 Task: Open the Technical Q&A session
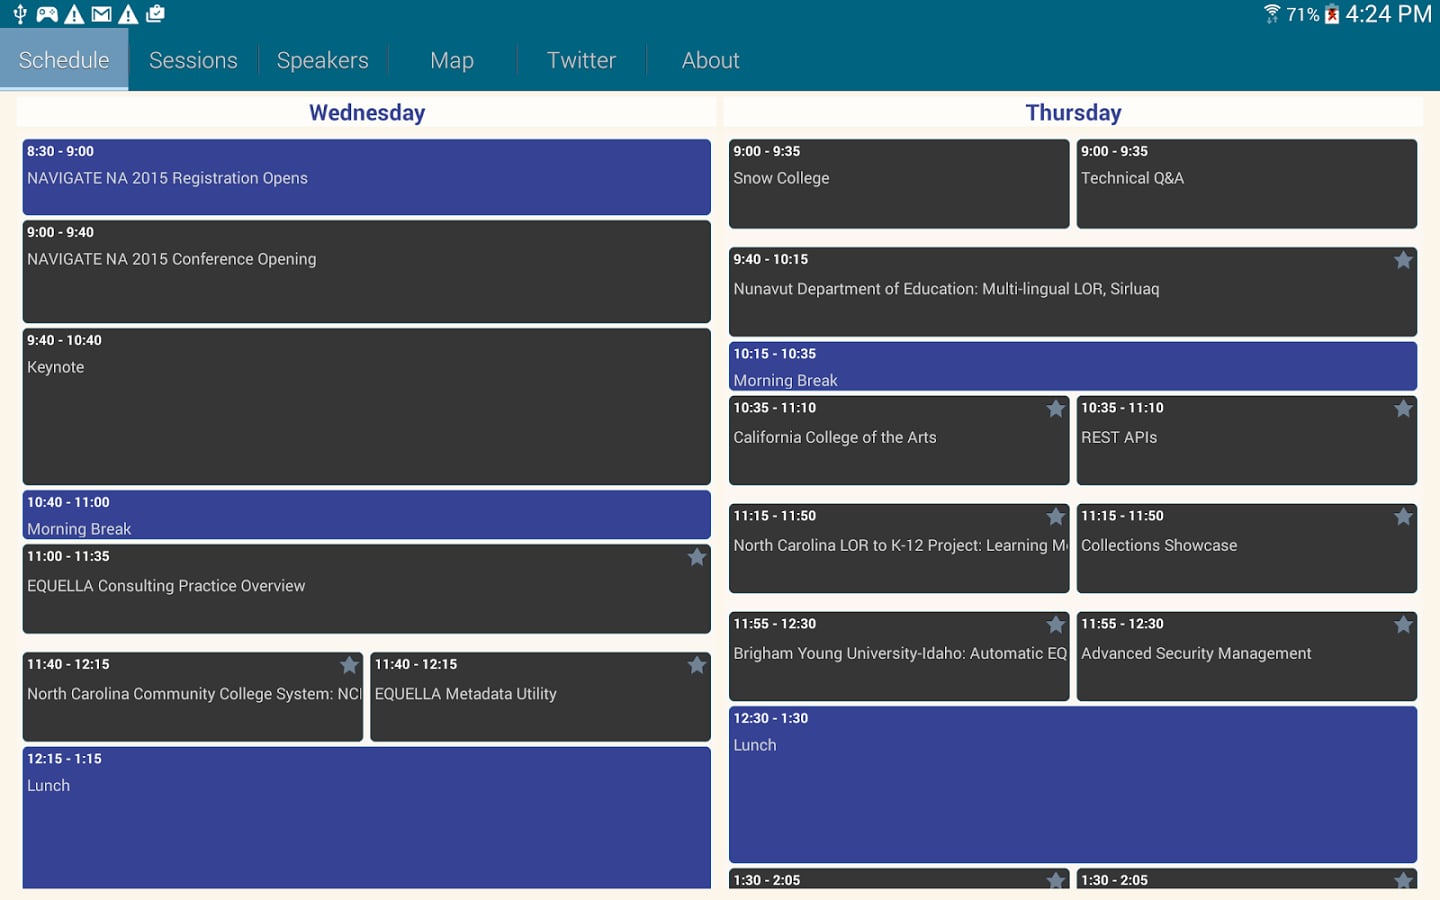click(x=1247, y=184)
